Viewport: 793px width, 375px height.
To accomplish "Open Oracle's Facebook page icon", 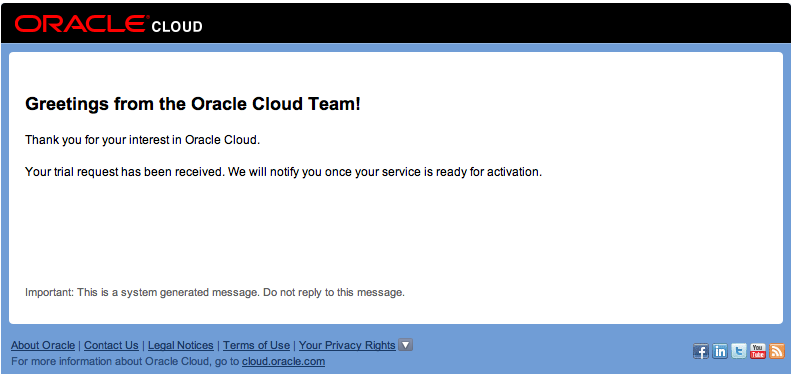I will tap(700, 351).
